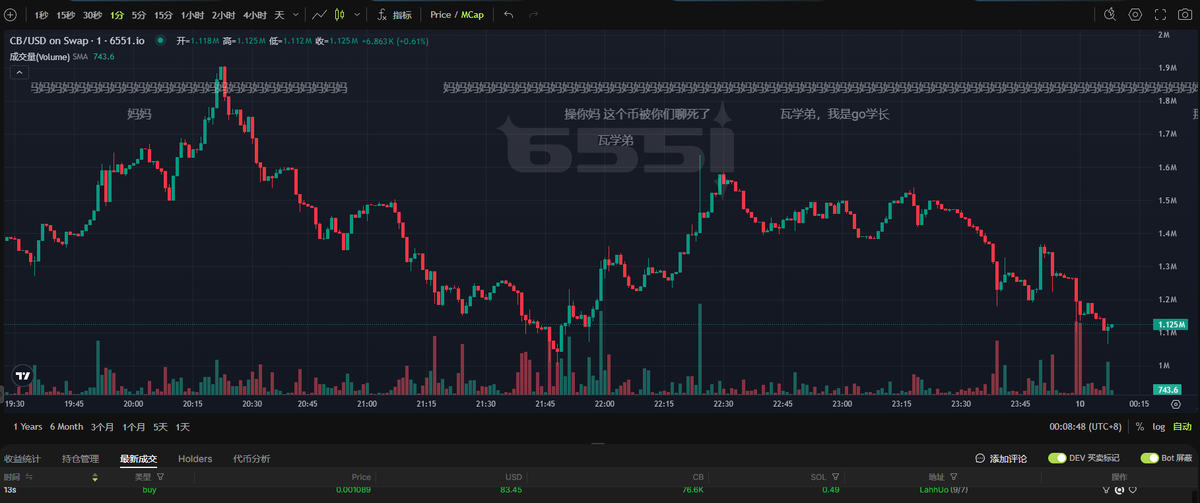Switch to 收益统计 tab
Screen dimensions: 1200x503
click(x=22, y=458)
